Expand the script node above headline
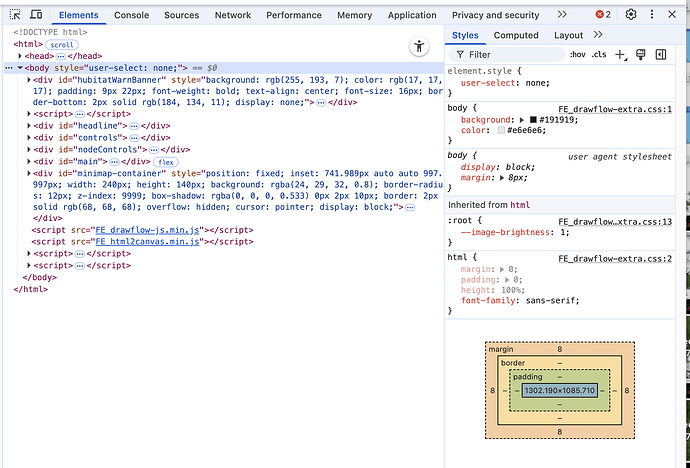This screenshot has height=468, width=690. 29,113
